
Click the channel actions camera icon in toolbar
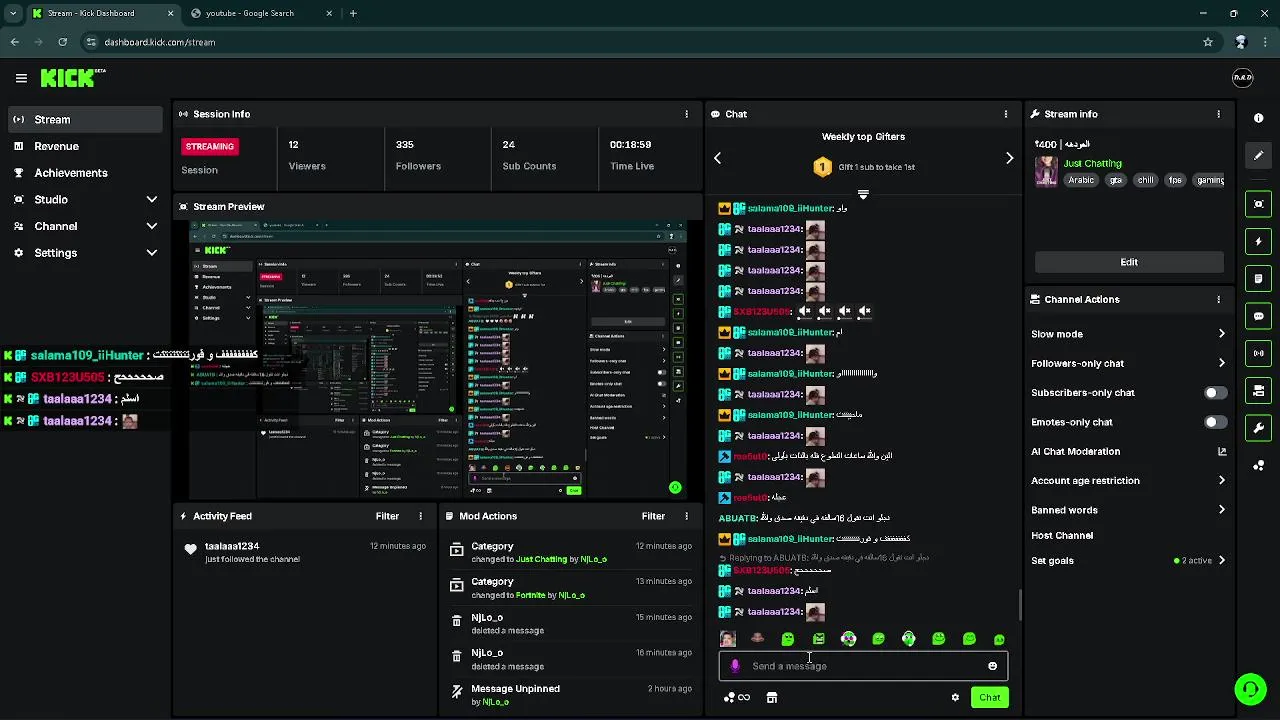point(1258,391)
